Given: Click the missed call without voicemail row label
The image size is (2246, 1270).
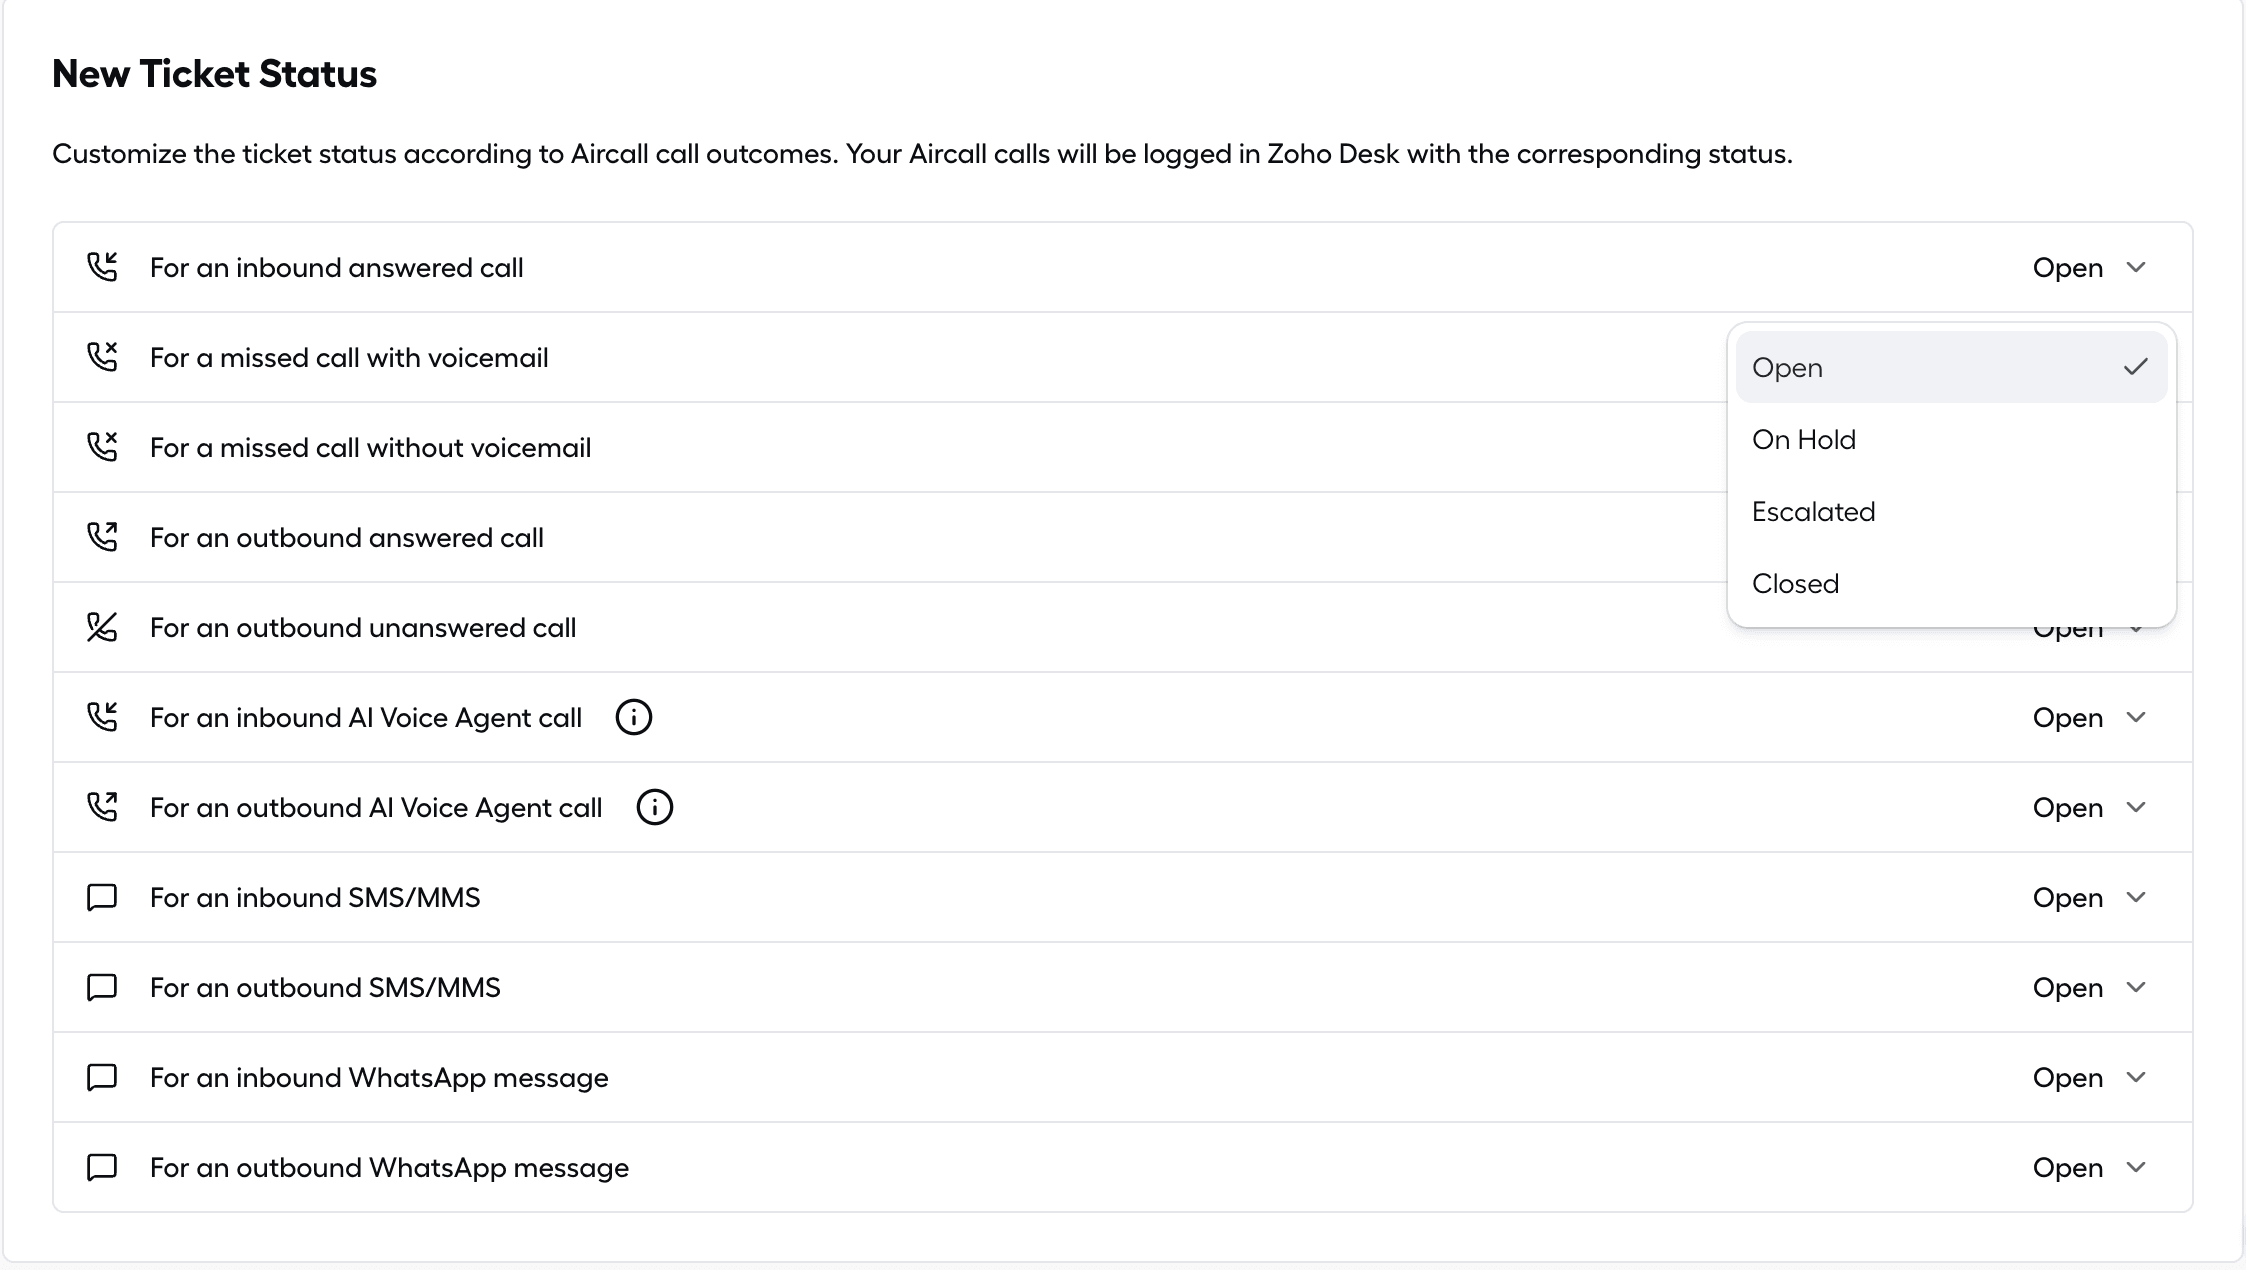Looking at the screenshot, I should pyautogui.click(x=370, y=447).
